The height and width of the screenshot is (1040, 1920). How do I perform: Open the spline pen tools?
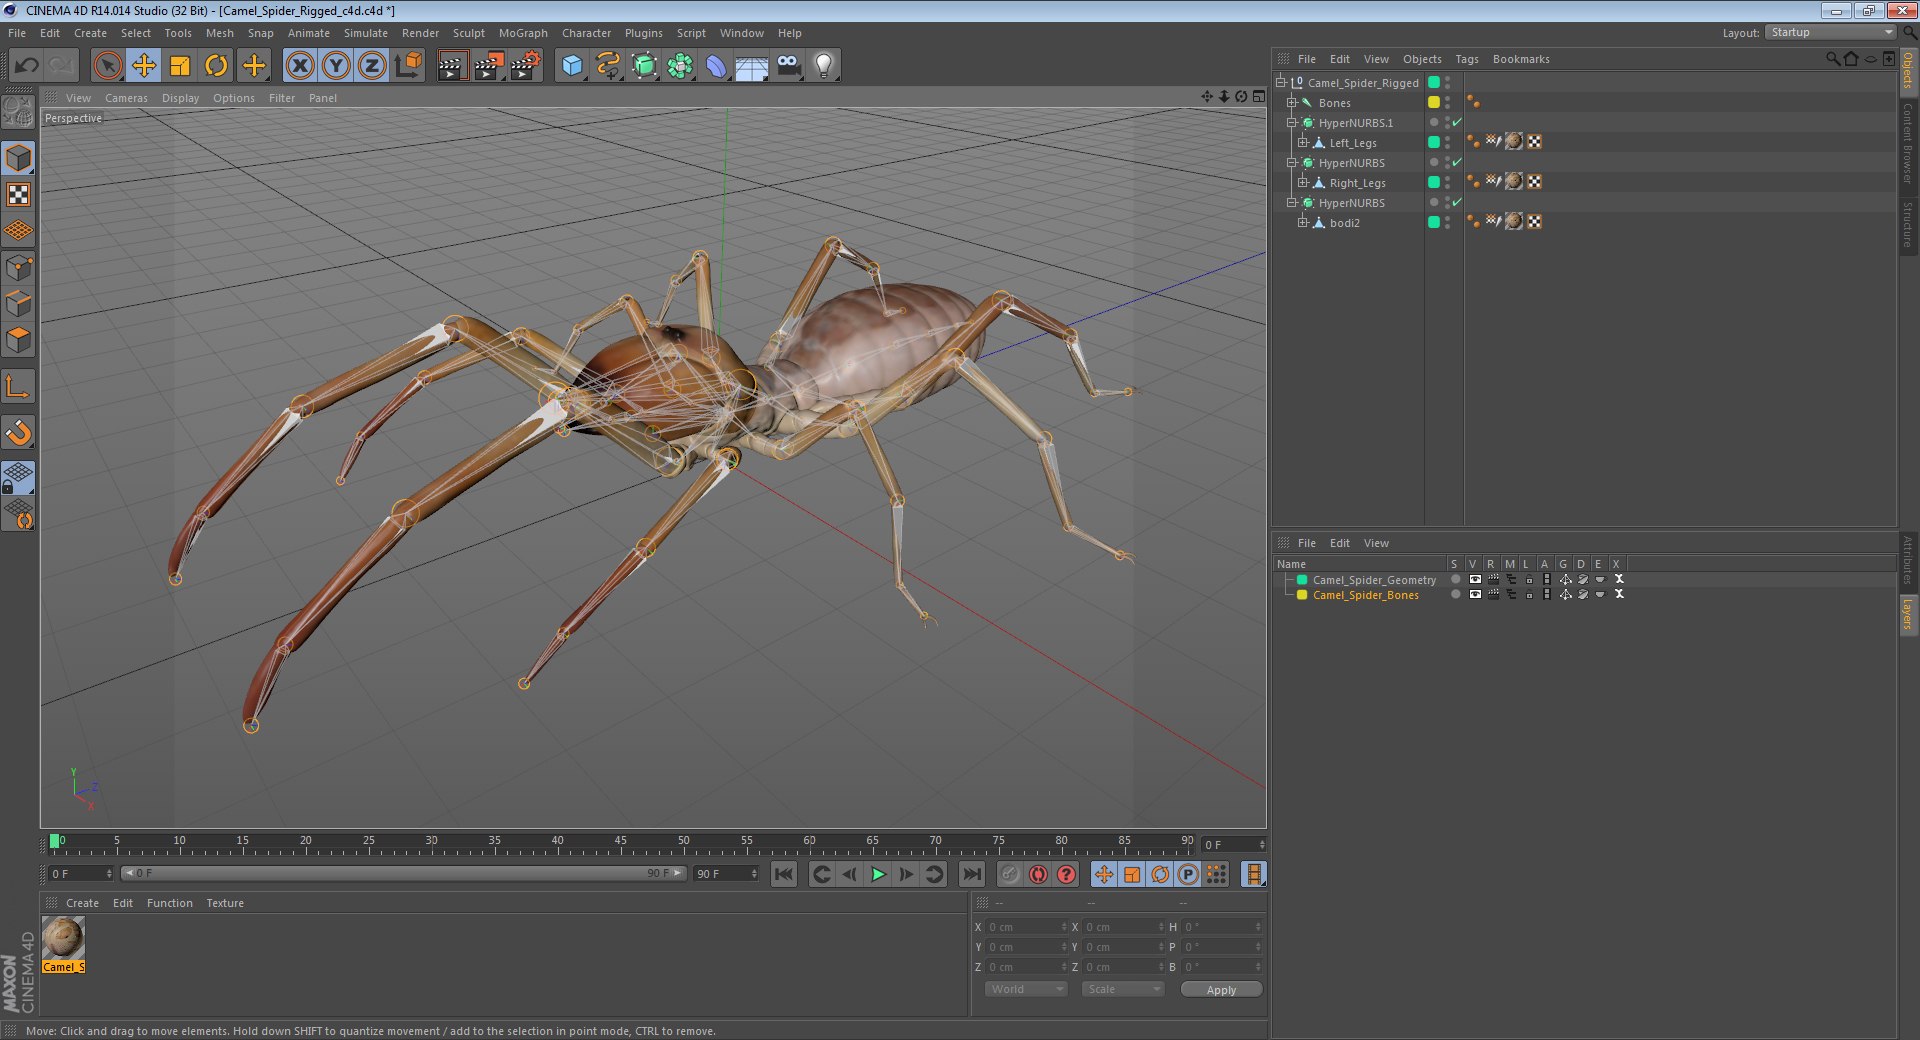click(x=608, y=66)
